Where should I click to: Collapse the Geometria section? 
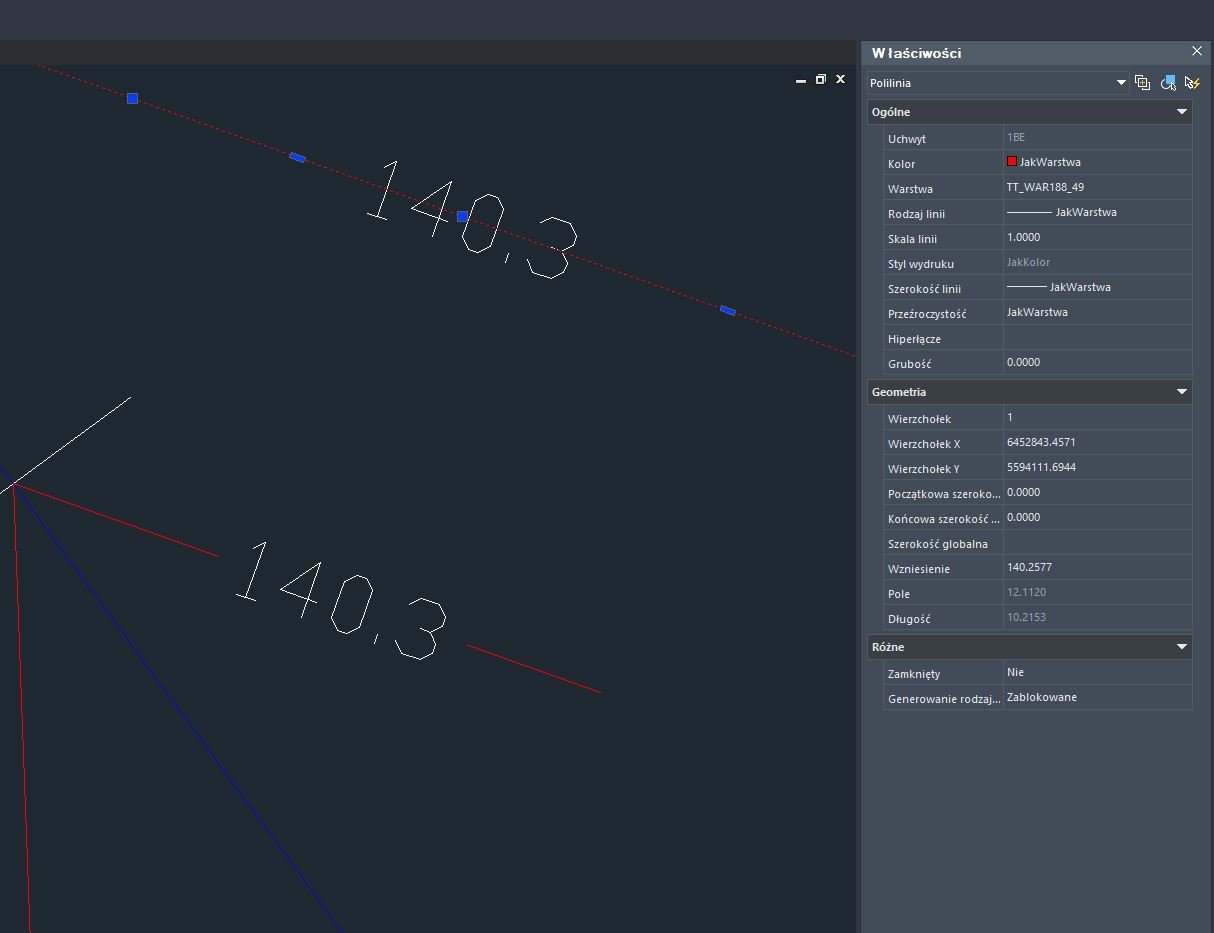pos(1181,392)
